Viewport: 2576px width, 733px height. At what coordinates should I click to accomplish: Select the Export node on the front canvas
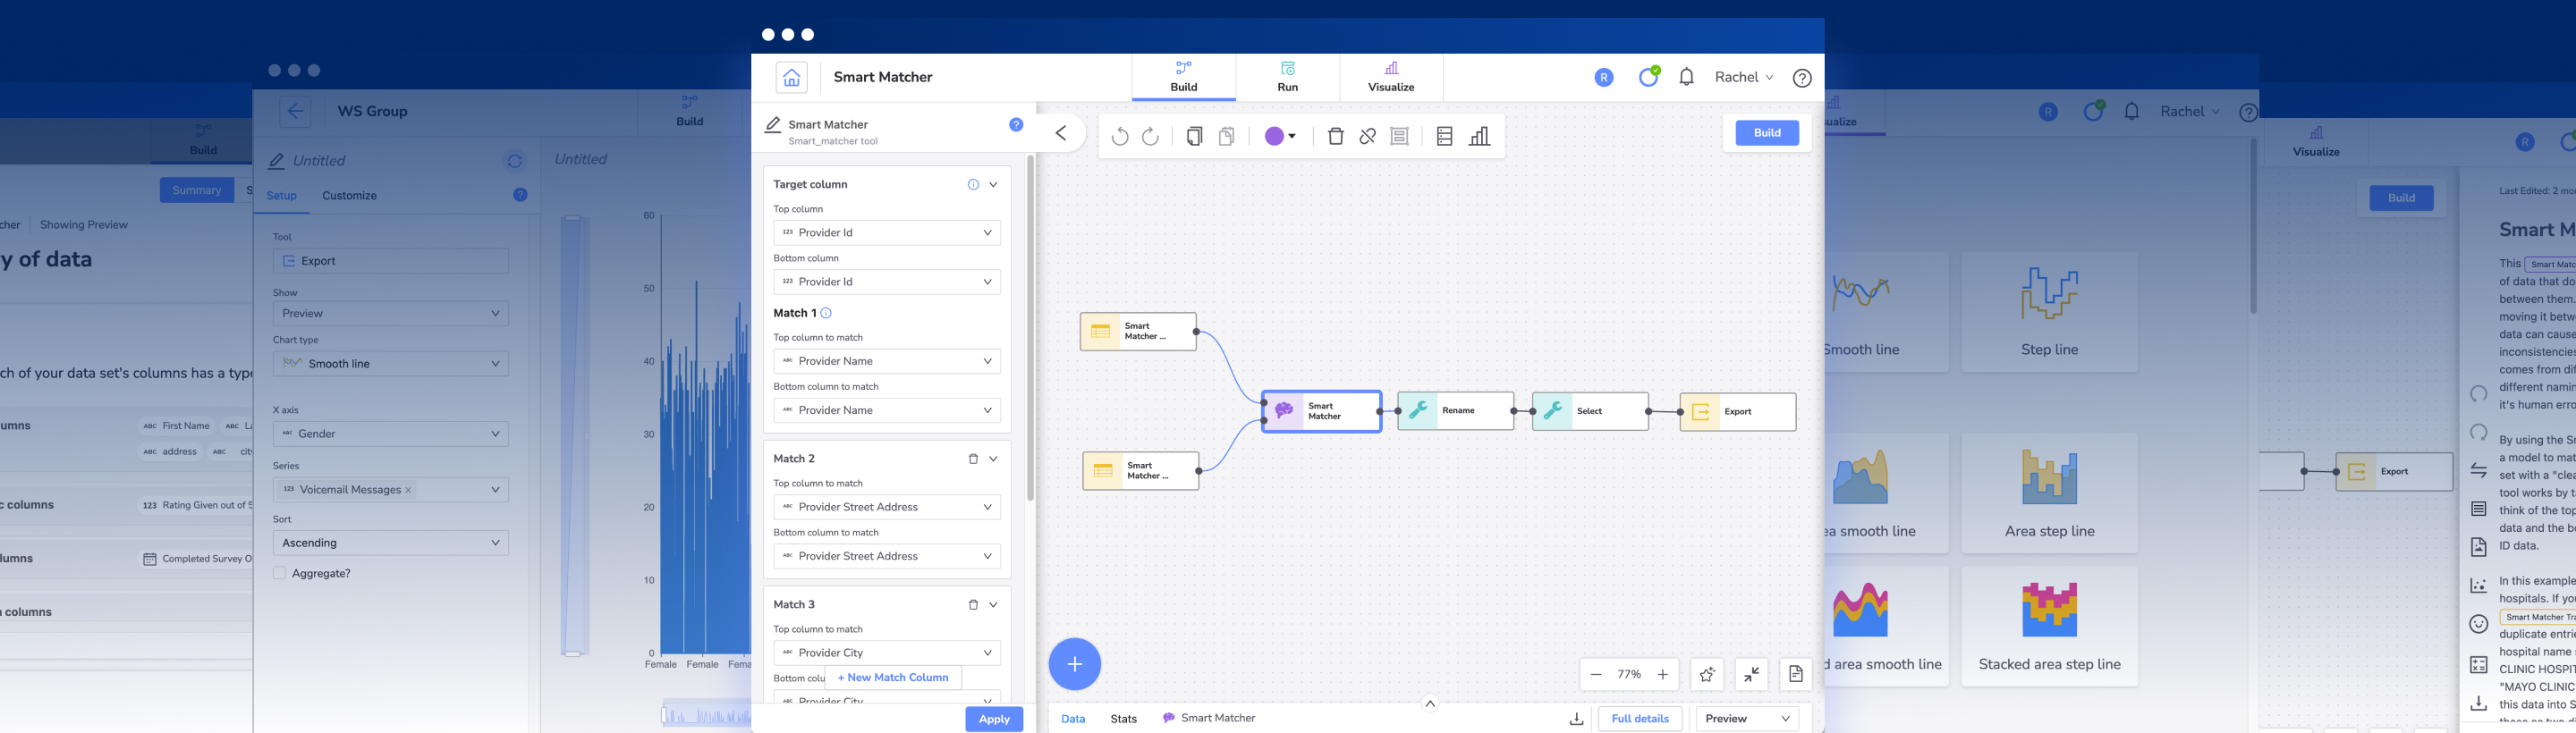pyautogui.click(x=1738, y=412)
